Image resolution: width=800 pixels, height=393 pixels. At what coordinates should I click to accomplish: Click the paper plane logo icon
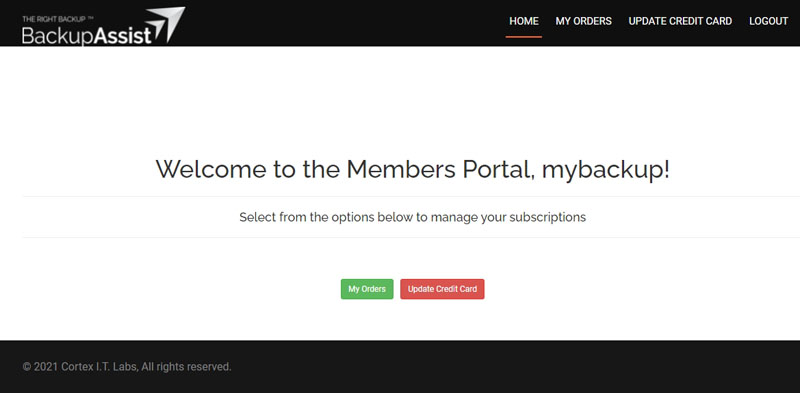(165, 24)
